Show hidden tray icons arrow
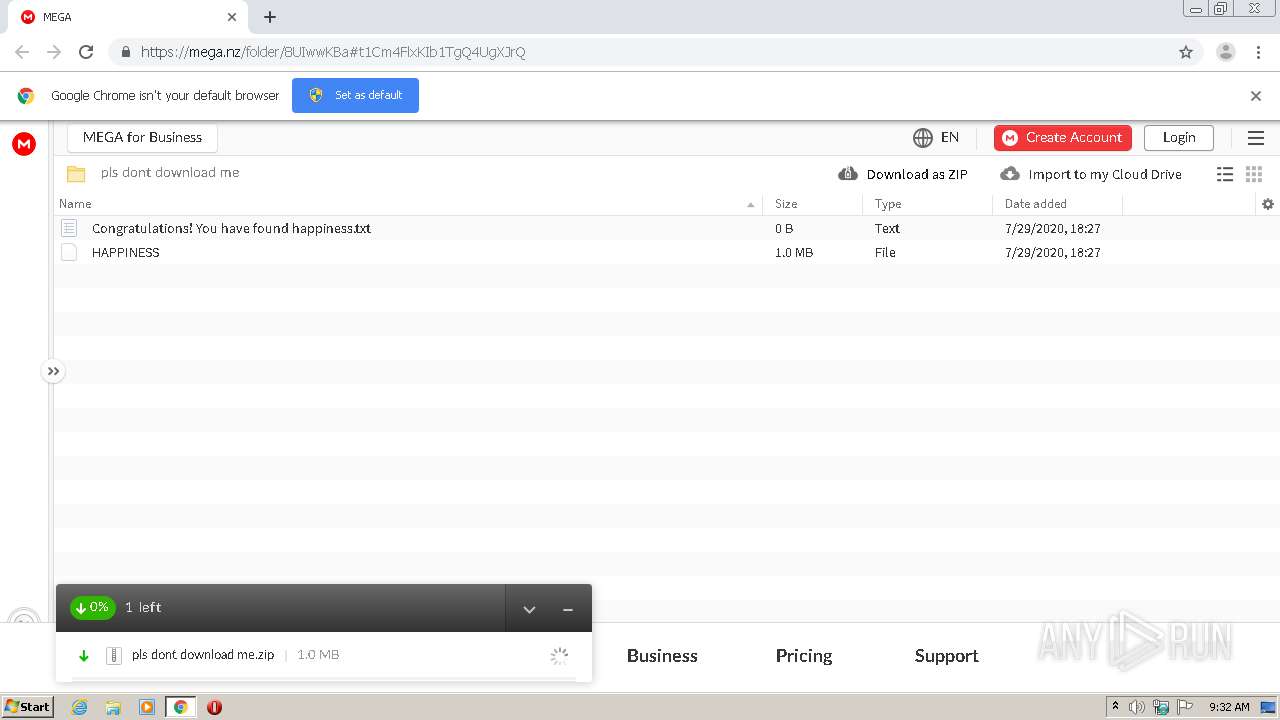 (1115, 707)
